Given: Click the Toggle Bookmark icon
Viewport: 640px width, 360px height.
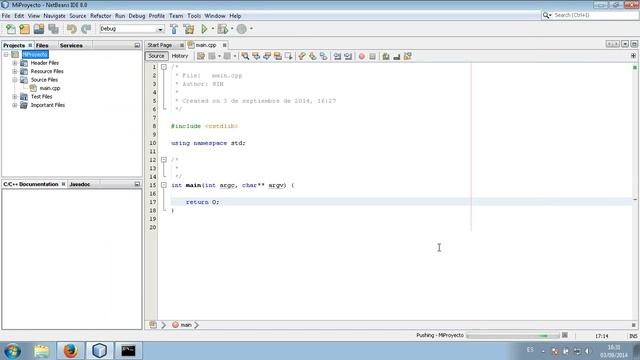Looking at the screenshot, I should (323, 56).
